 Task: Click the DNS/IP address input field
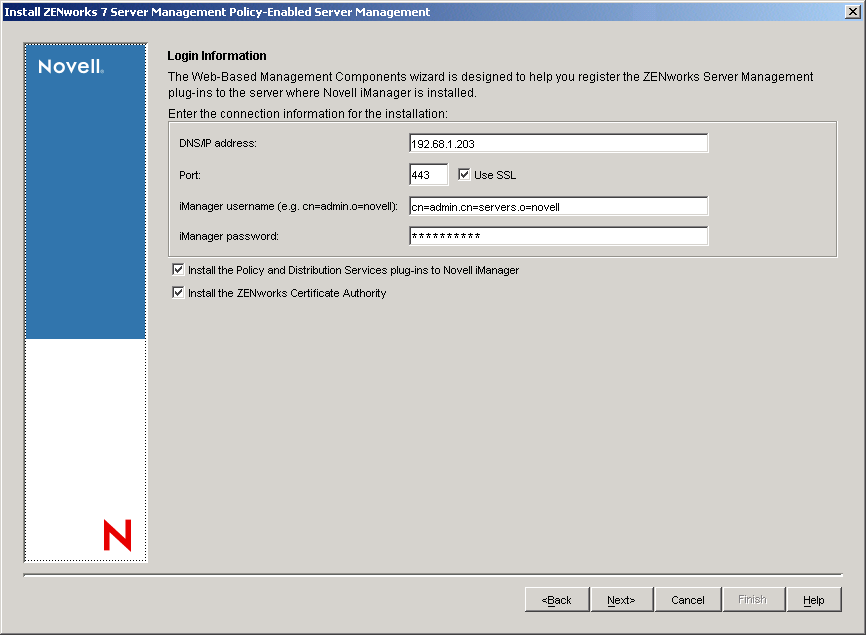pyautogui.click(x=558, y=142)
